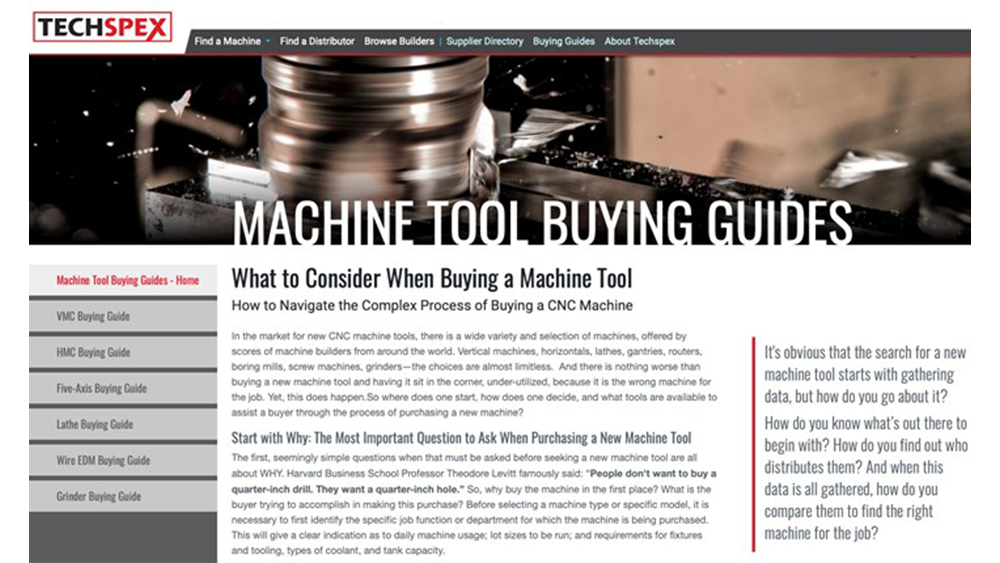This screenshot has width=1000, height=563.
Task: Select Machine Tool Buying Guides - Home
Action: tap(127, 281)
